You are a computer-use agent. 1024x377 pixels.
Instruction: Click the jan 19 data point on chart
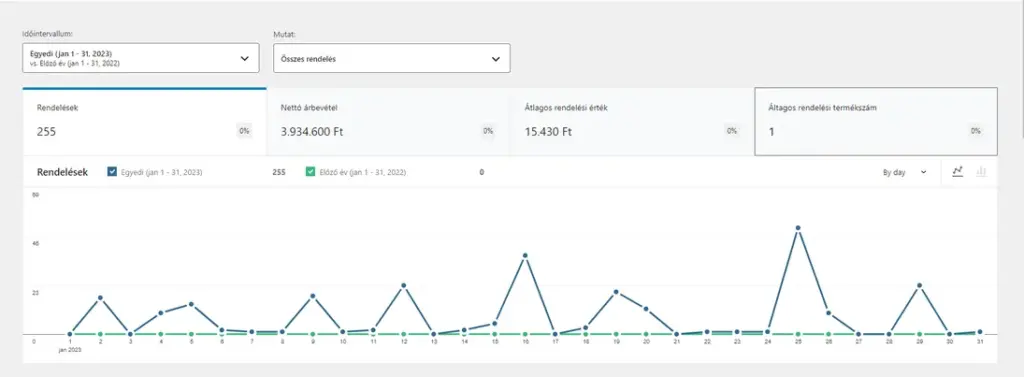(x=616, y=292)
